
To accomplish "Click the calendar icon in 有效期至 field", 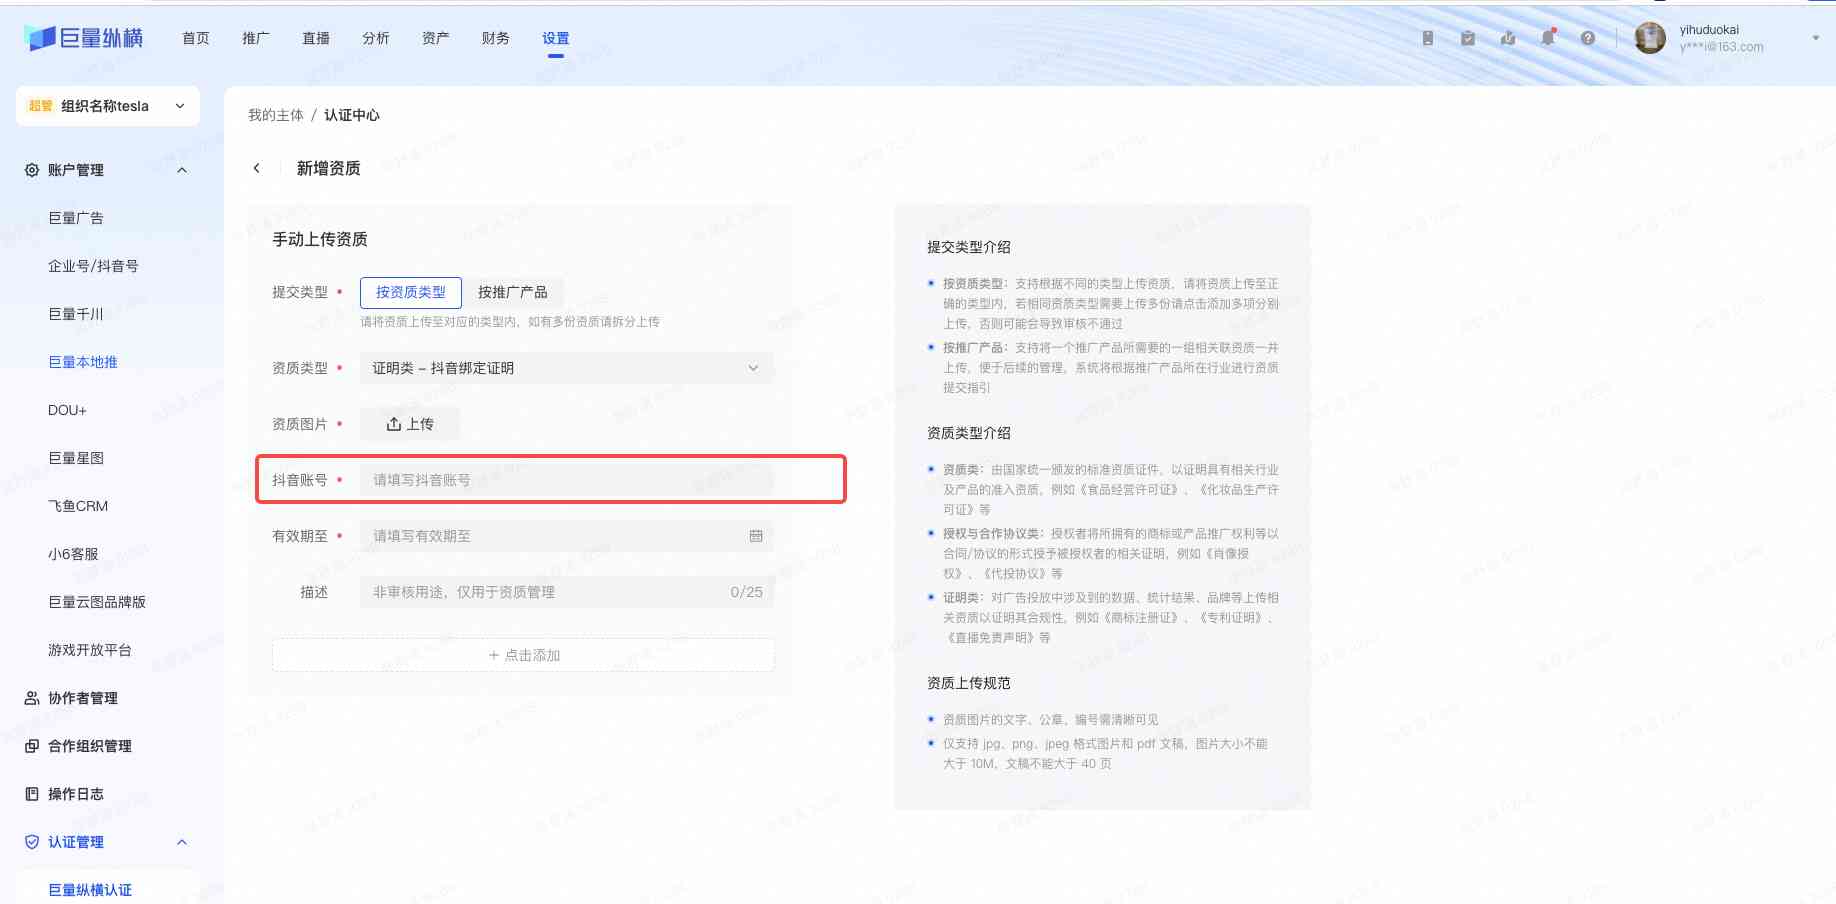I will click(x=756, y=536).
